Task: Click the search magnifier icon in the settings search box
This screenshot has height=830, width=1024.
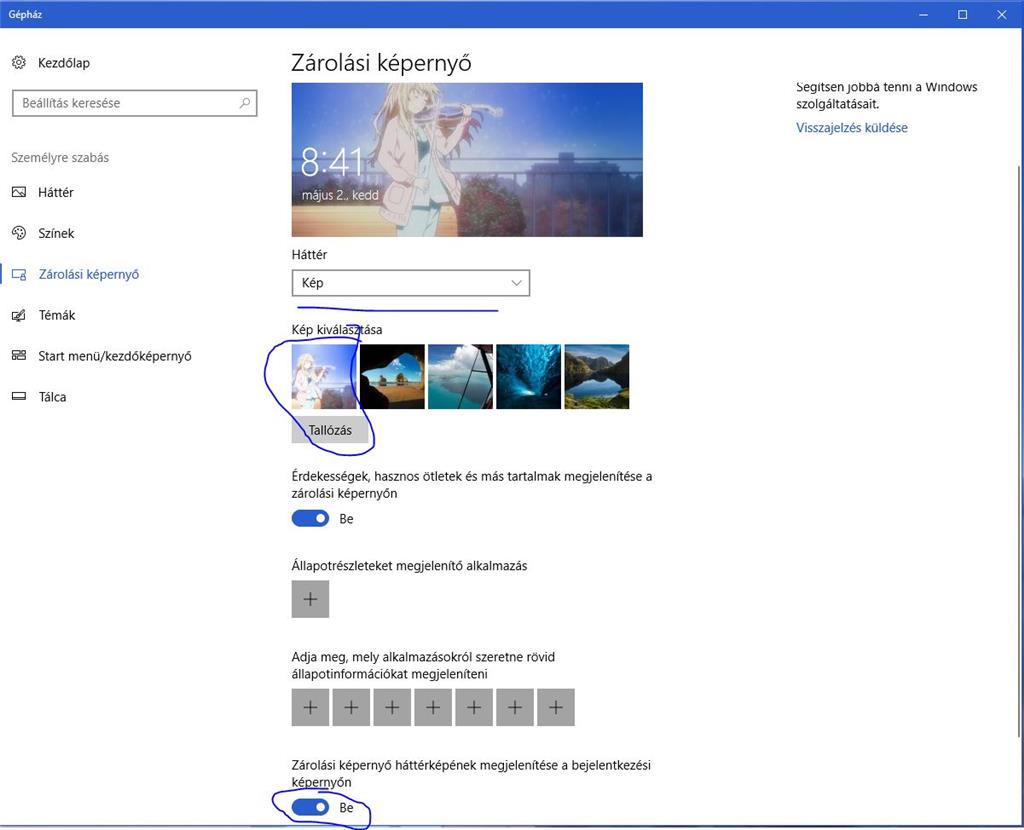Action: tap(245, 103)
